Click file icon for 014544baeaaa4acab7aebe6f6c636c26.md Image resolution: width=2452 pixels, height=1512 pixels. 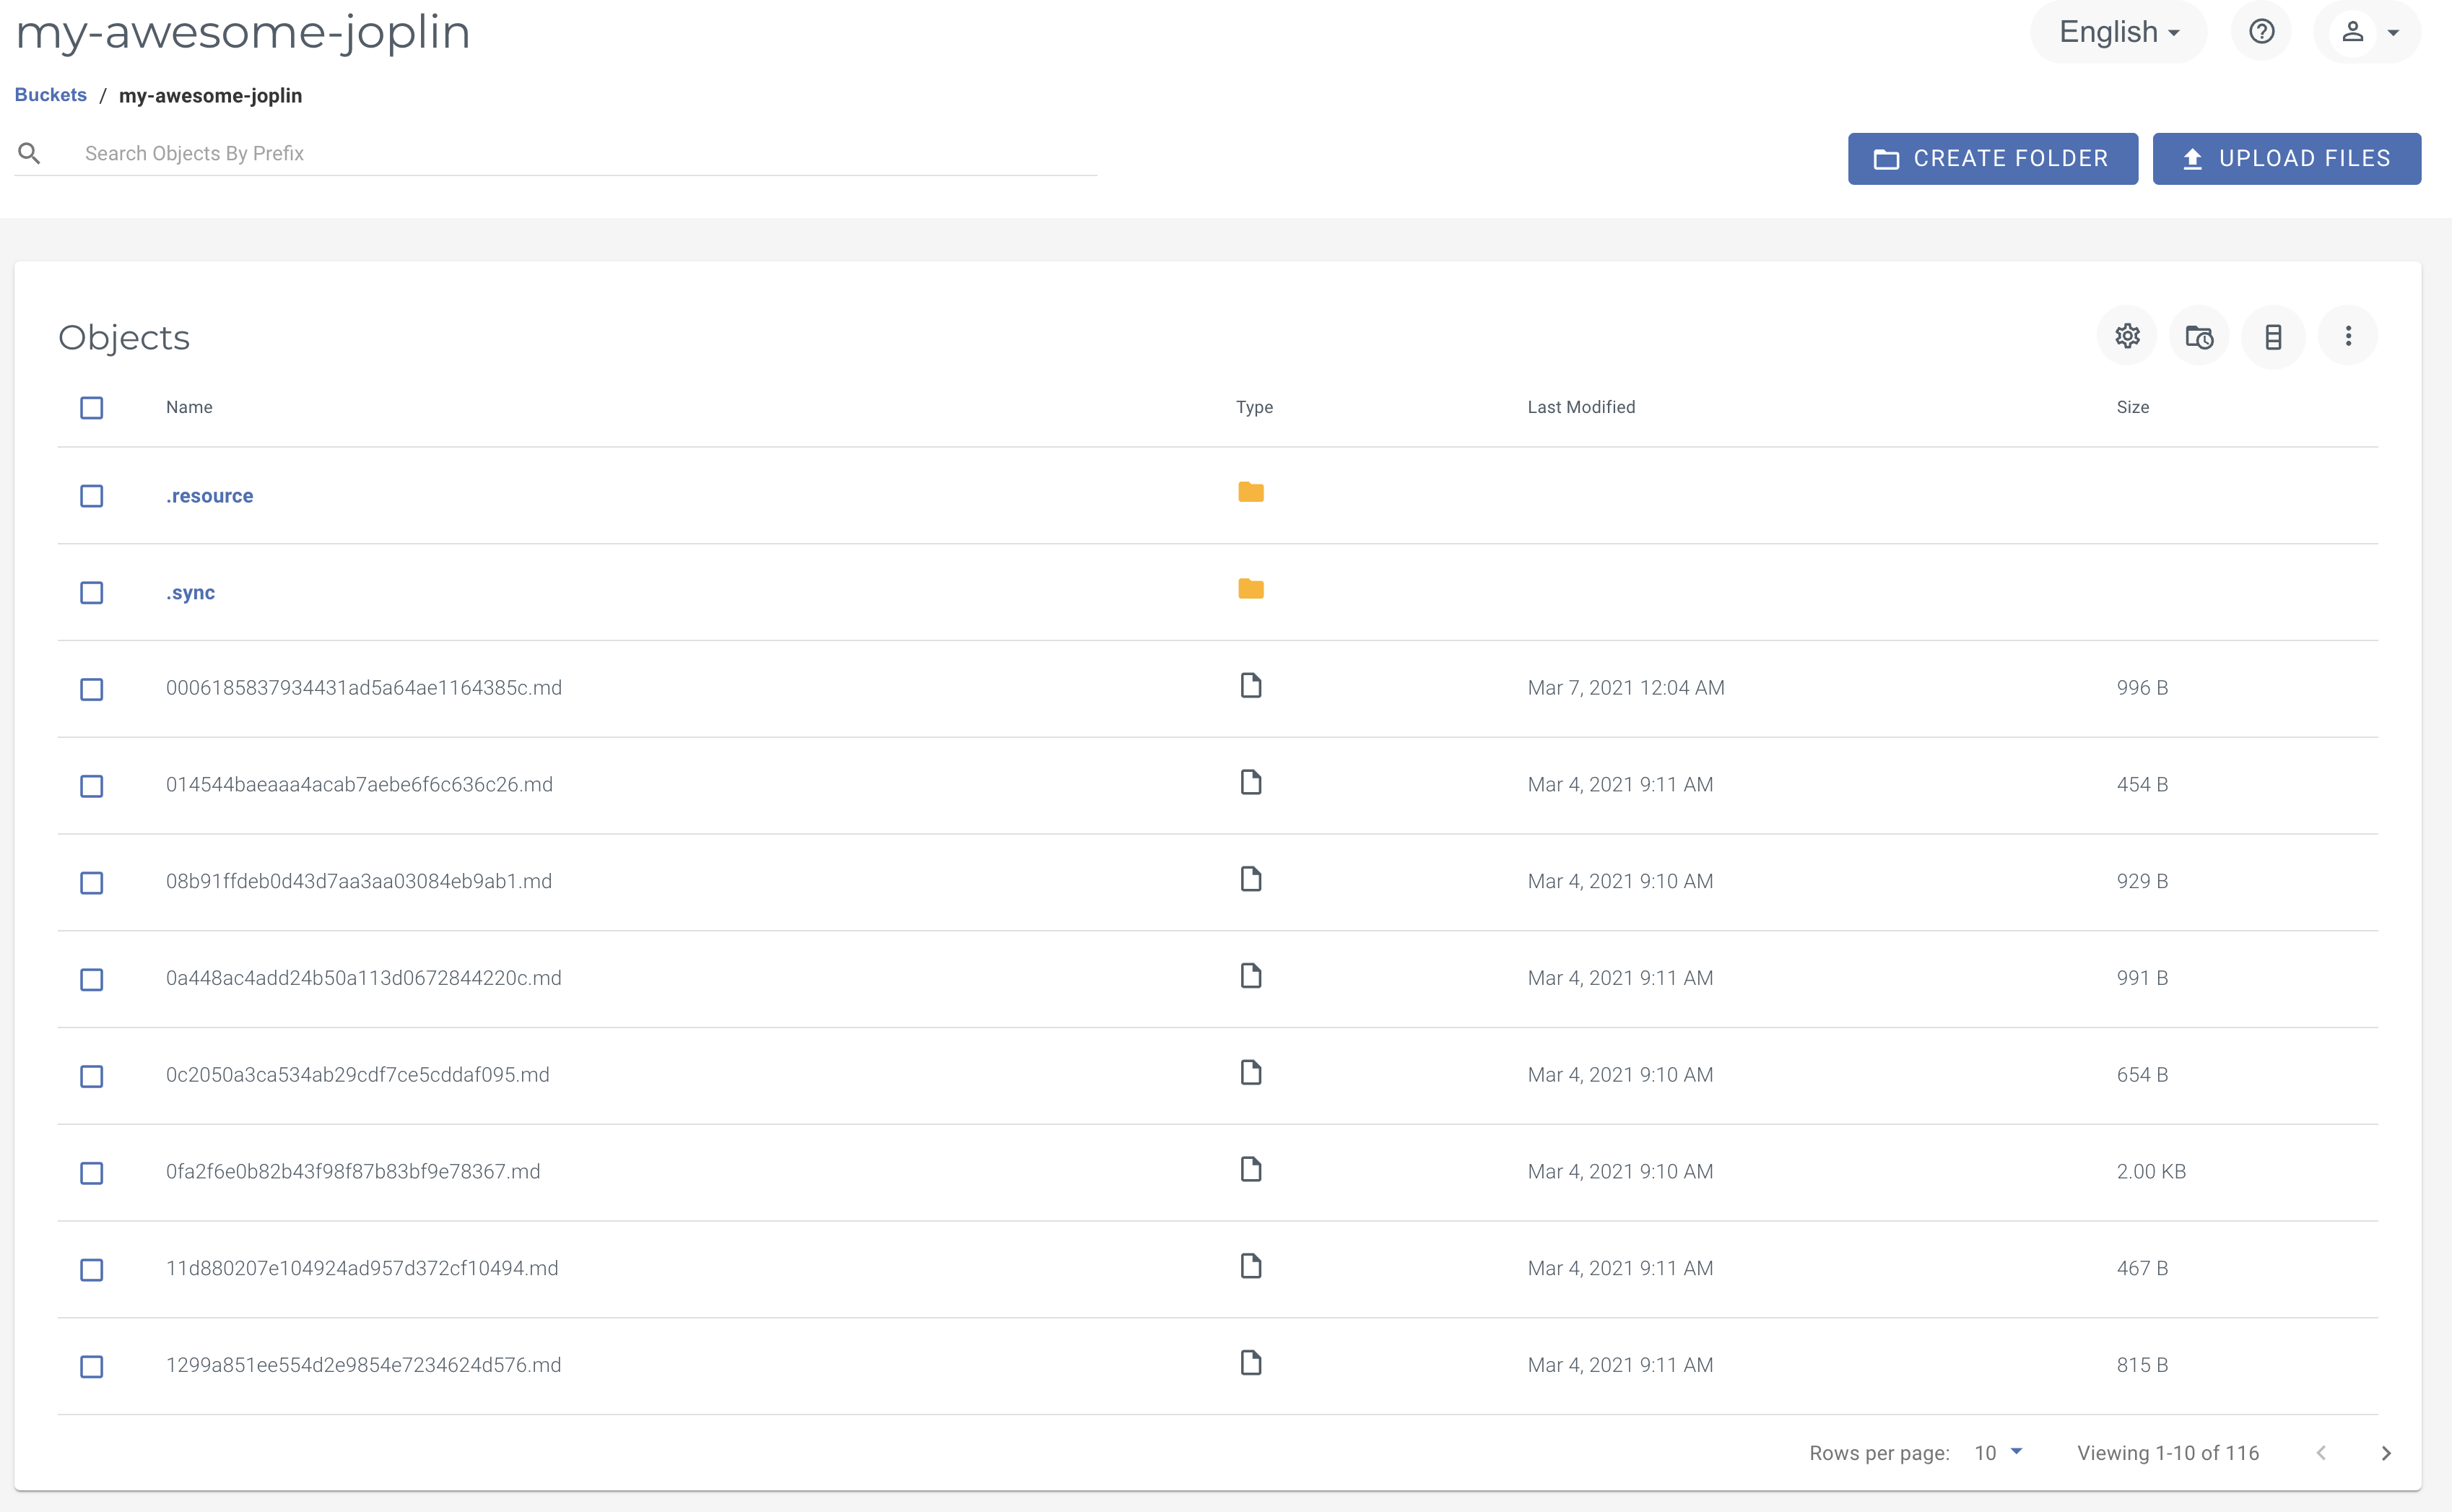[1250, 783]
